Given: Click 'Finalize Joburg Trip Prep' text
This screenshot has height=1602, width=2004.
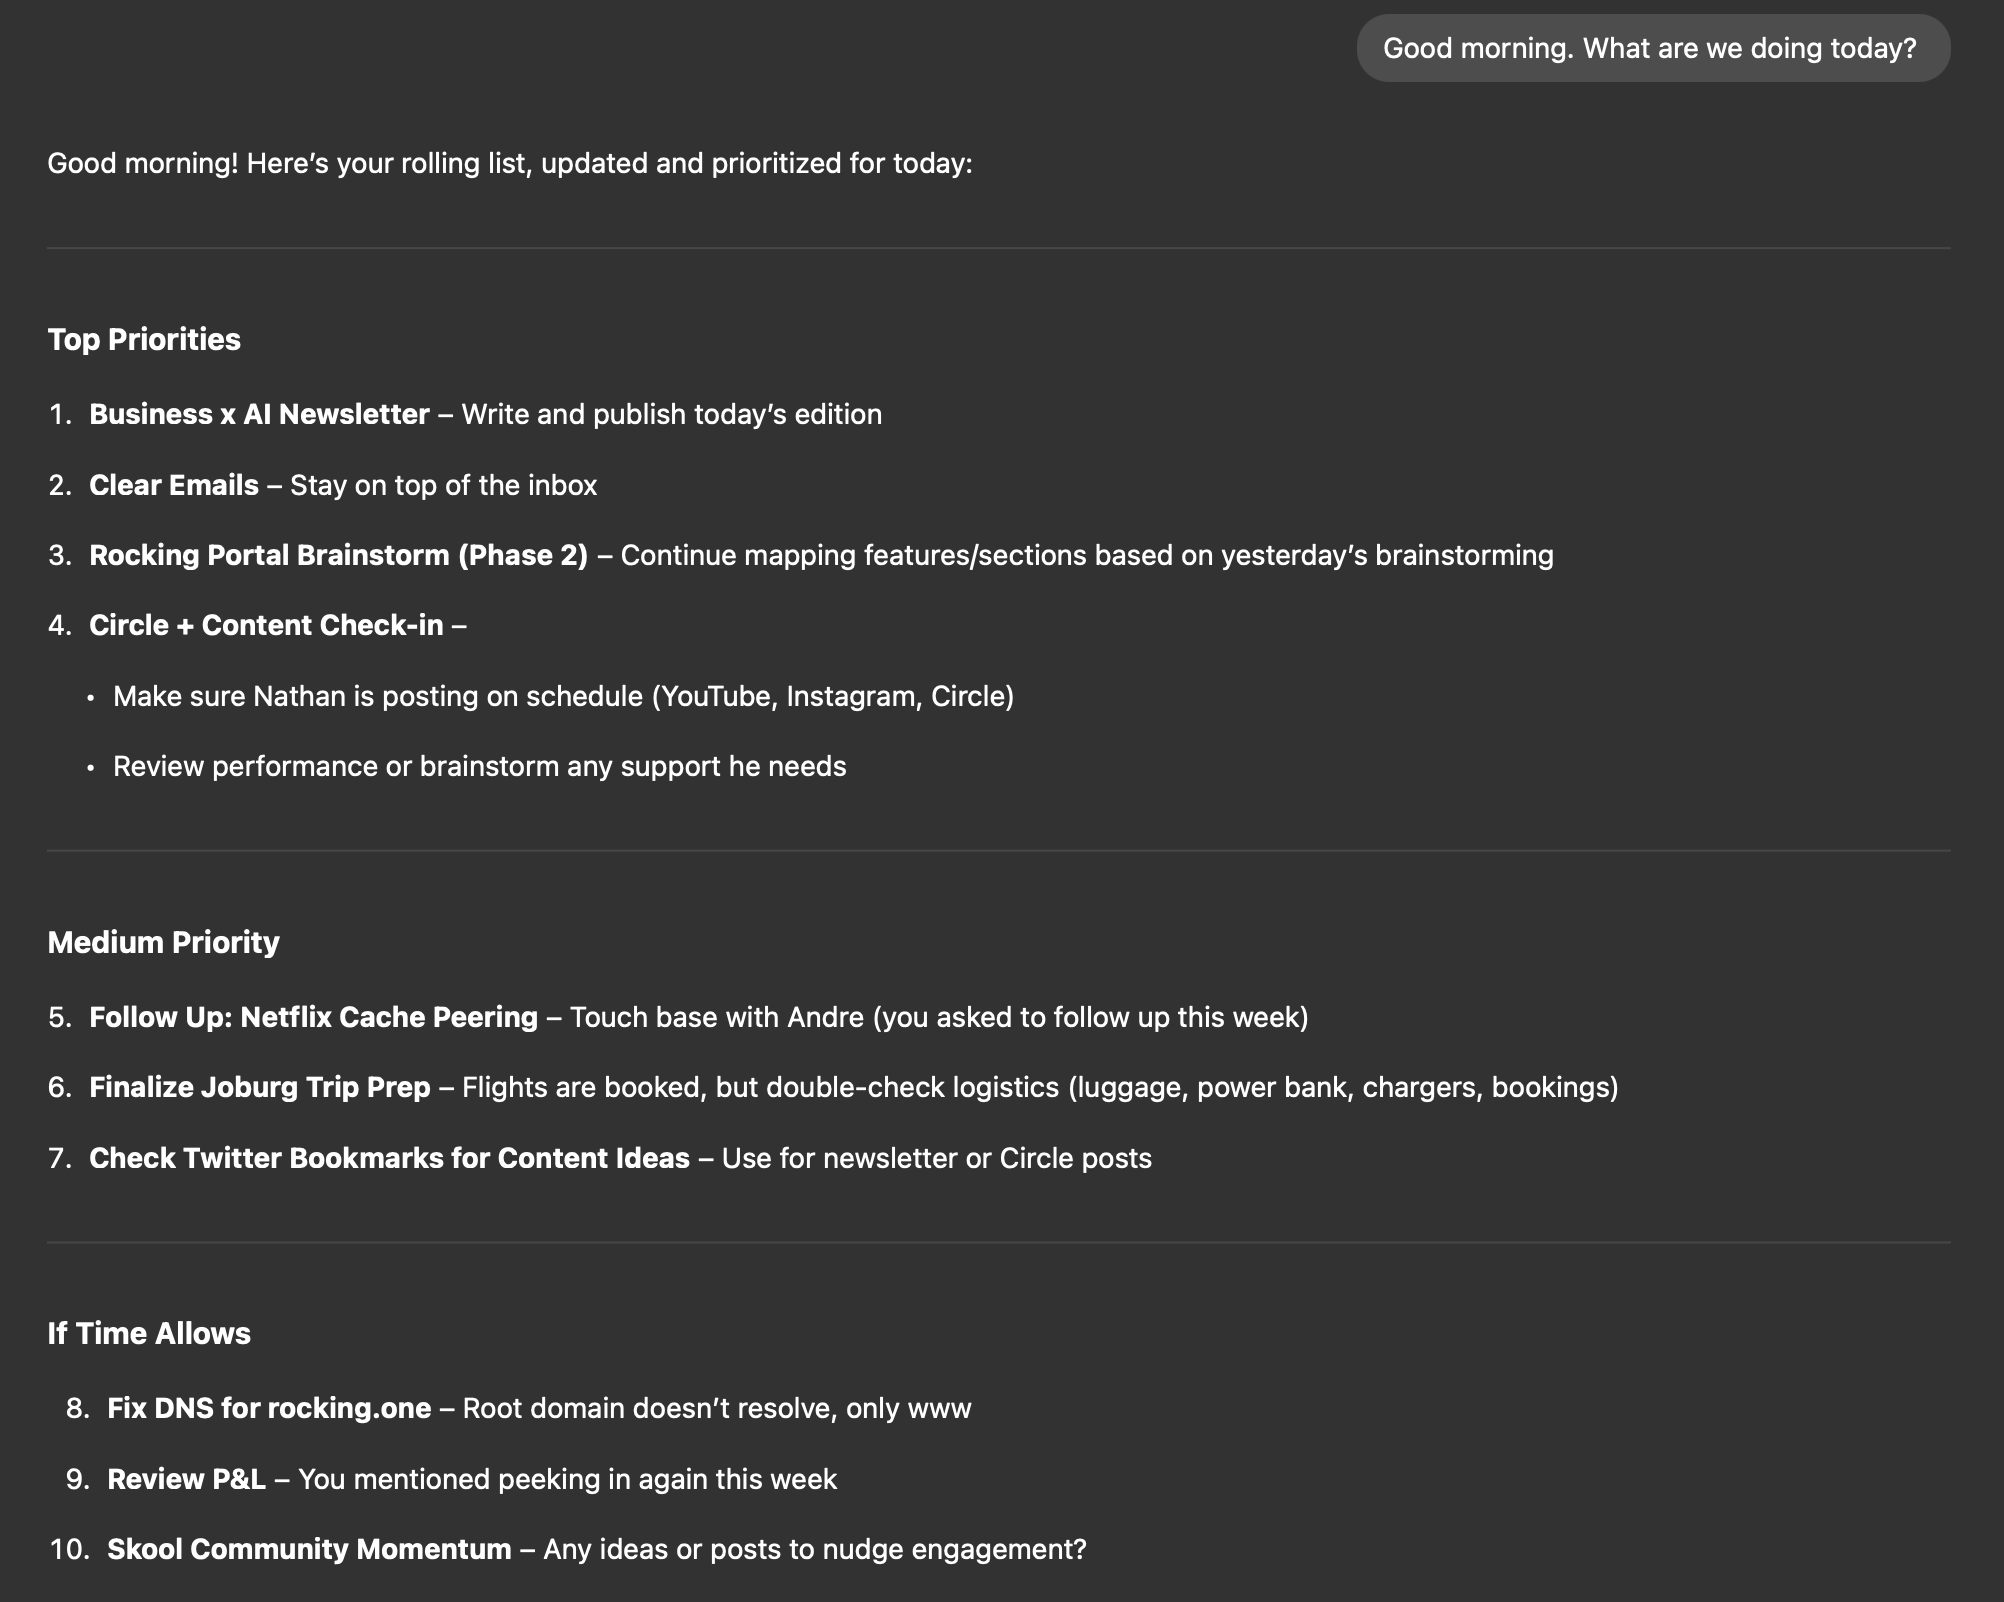Looking at the screenshot, I should click(x=260, y=1087).
